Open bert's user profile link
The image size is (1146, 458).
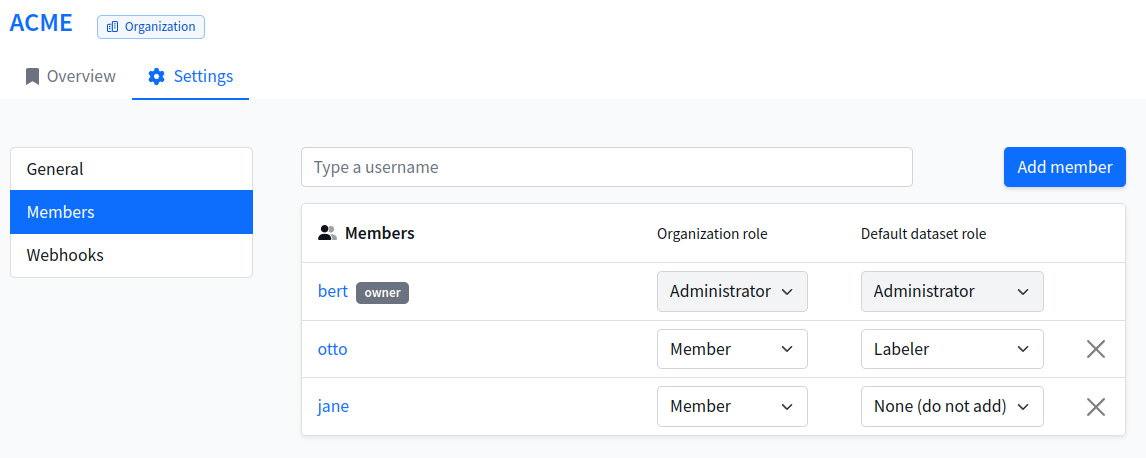click(332, 292)
